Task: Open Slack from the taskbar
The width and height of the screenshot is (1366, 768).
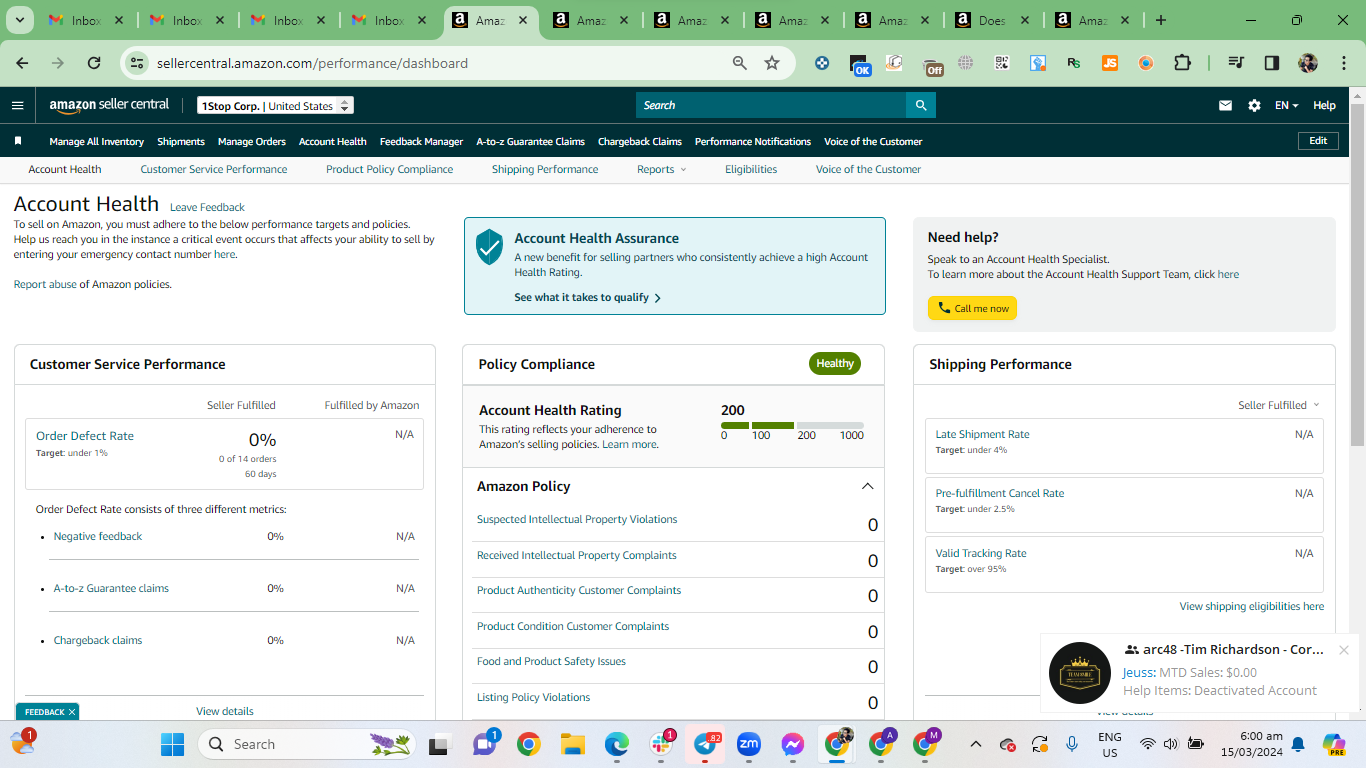Action: (x=661, y=744)
